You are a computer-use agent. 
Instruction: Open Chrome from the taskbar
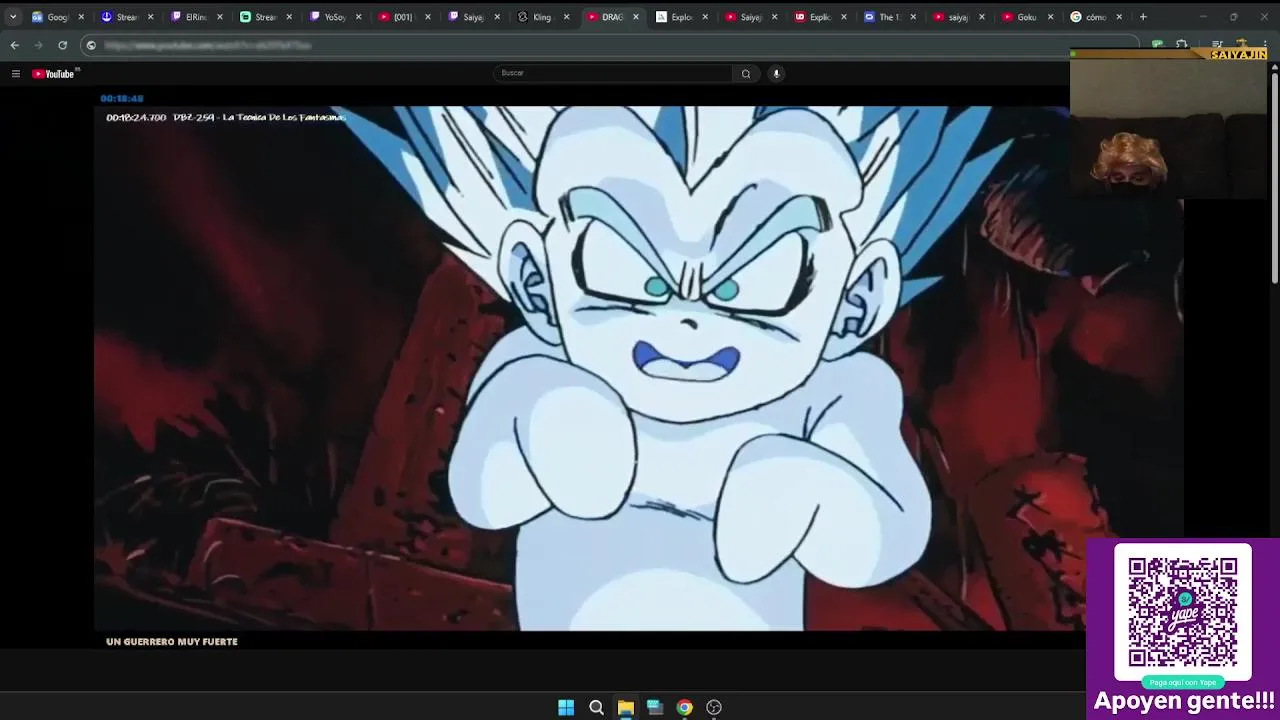(x=684, y=707)
